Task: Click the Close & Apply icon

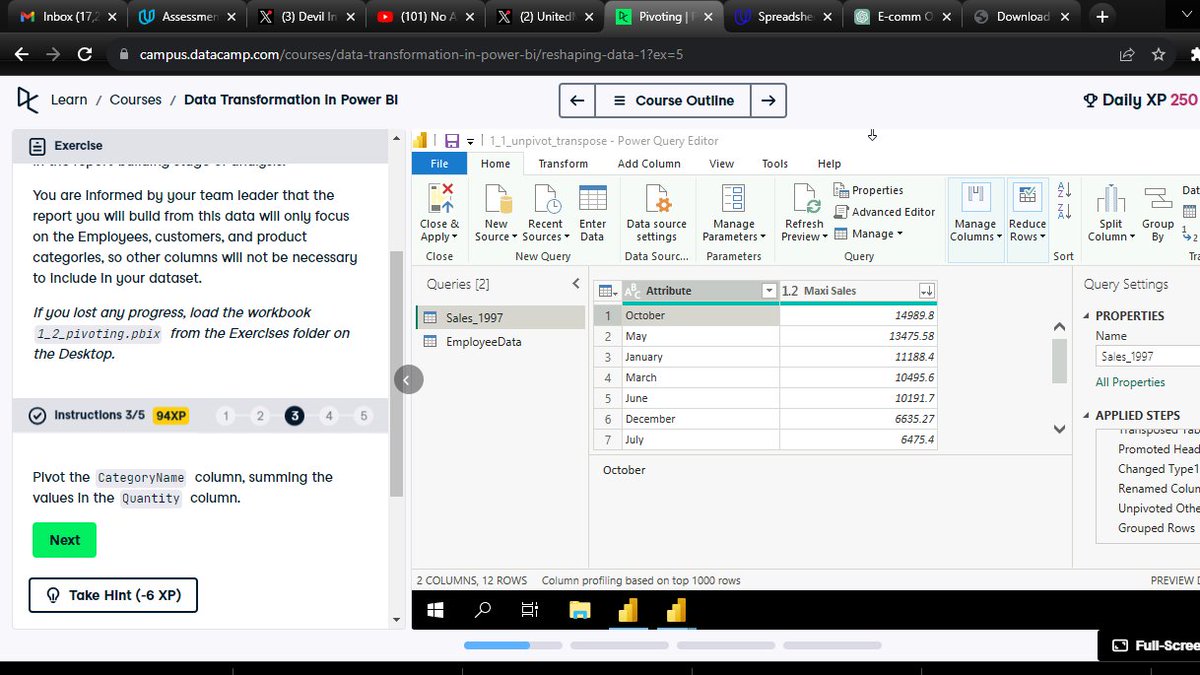Action: click(x=440, y=199)
